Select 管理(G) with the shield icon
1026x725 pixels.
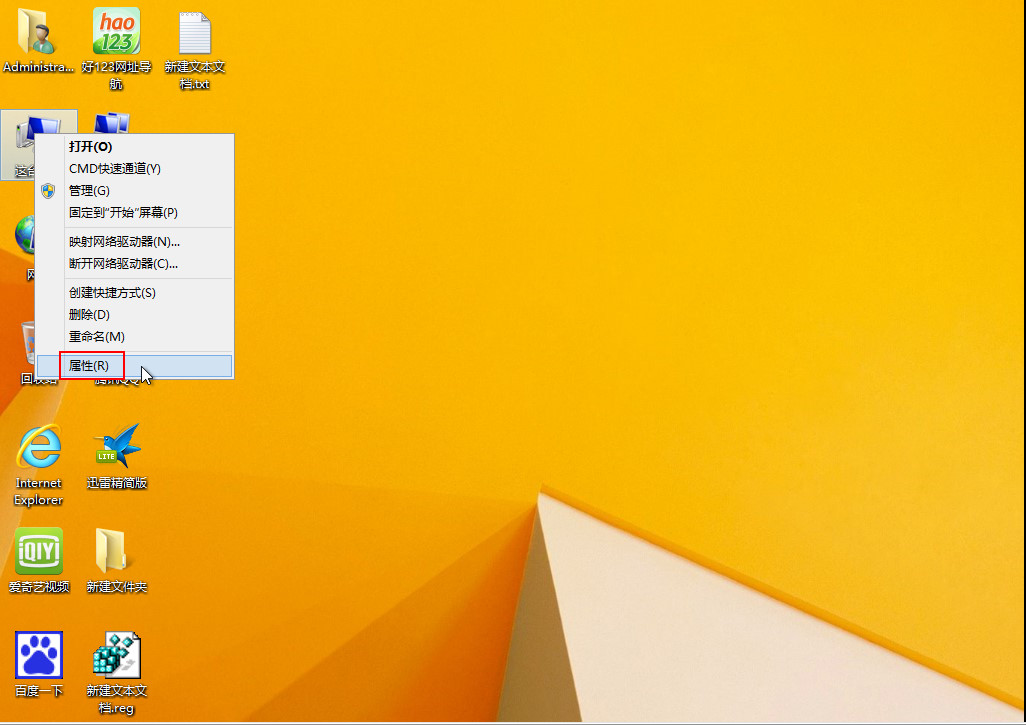click(89, 191)
